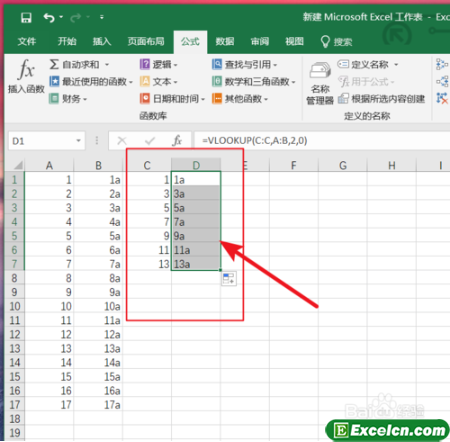Image resolution: width=450 pixels, height=442 pixels.
Task: Click 定义名称 button
Action: point(363,64)
